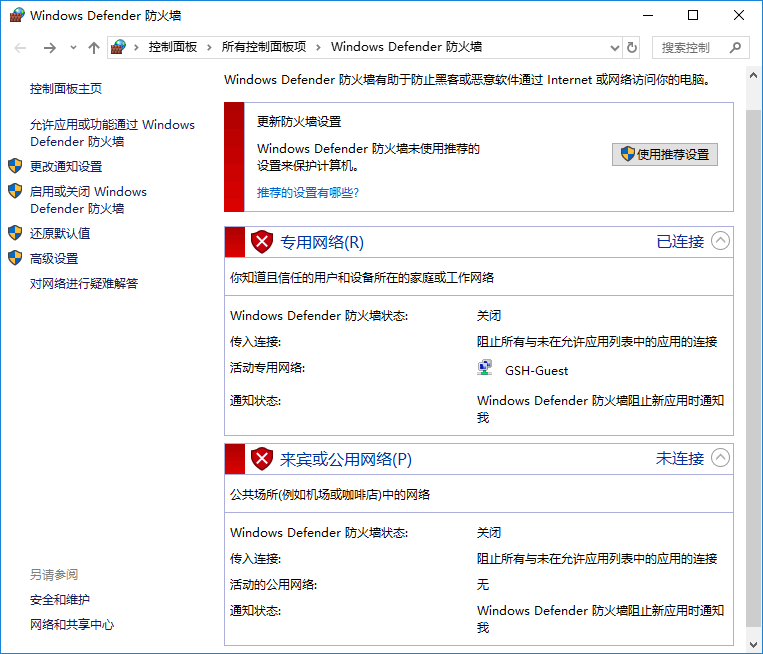Screen dimensions: 763x654
Task: Open the 推荐的设置有哪些? help link
Action: 308,193
